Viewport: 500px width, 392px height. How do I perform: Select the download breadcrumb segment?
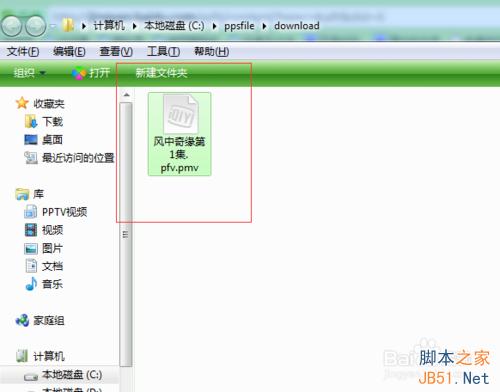(x=297, y=26)
